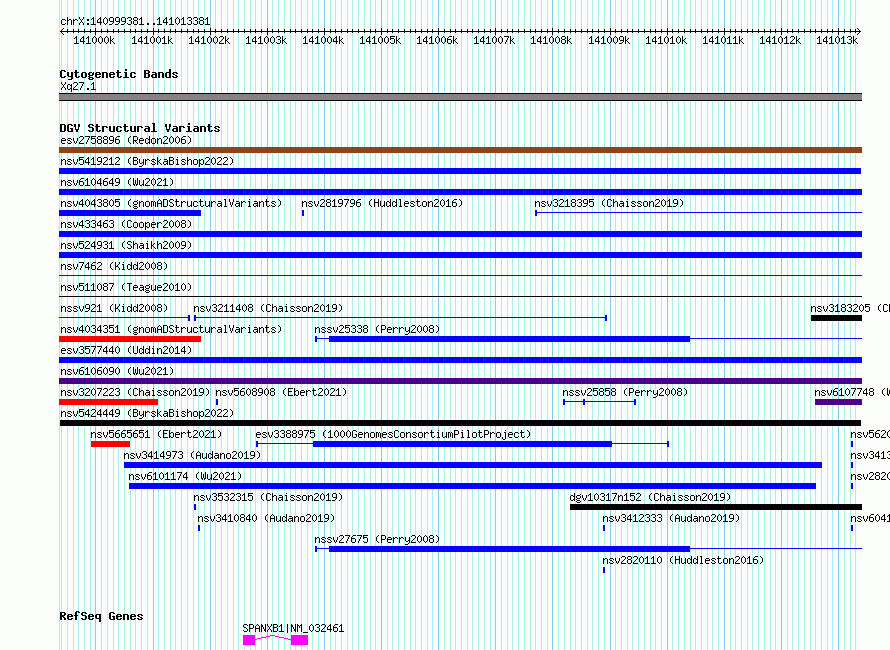Select the nsv6104649 (Wu2021) variant label
The height and width of the screenshot is (650, 890).
[117, 182]
